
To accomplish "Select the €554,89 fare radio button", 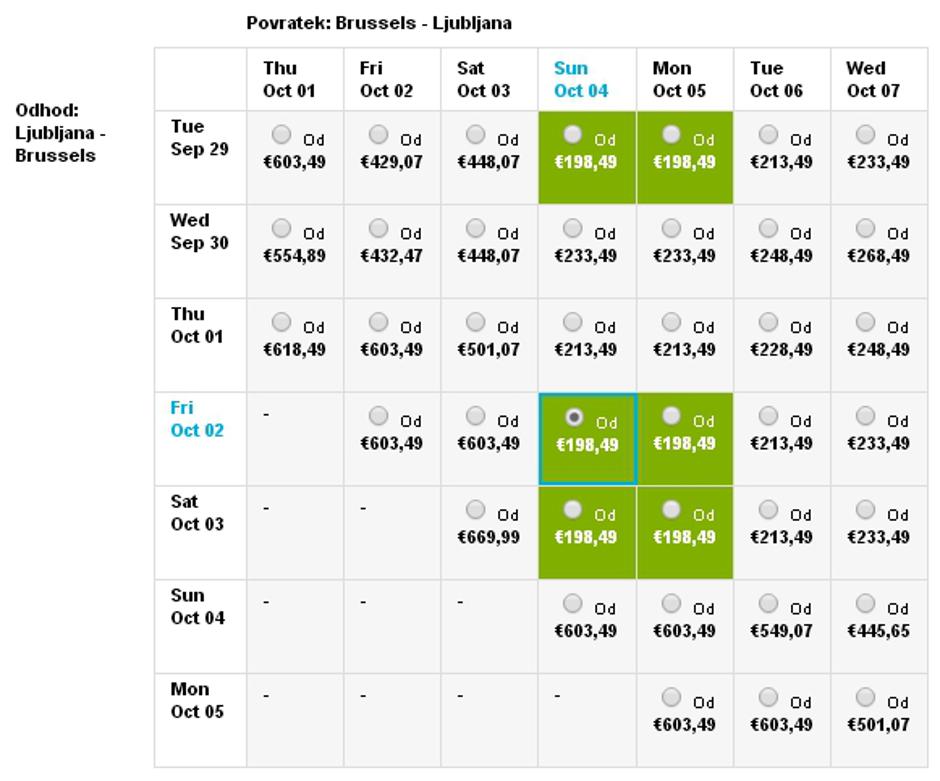I will click(x=282, y=228).
